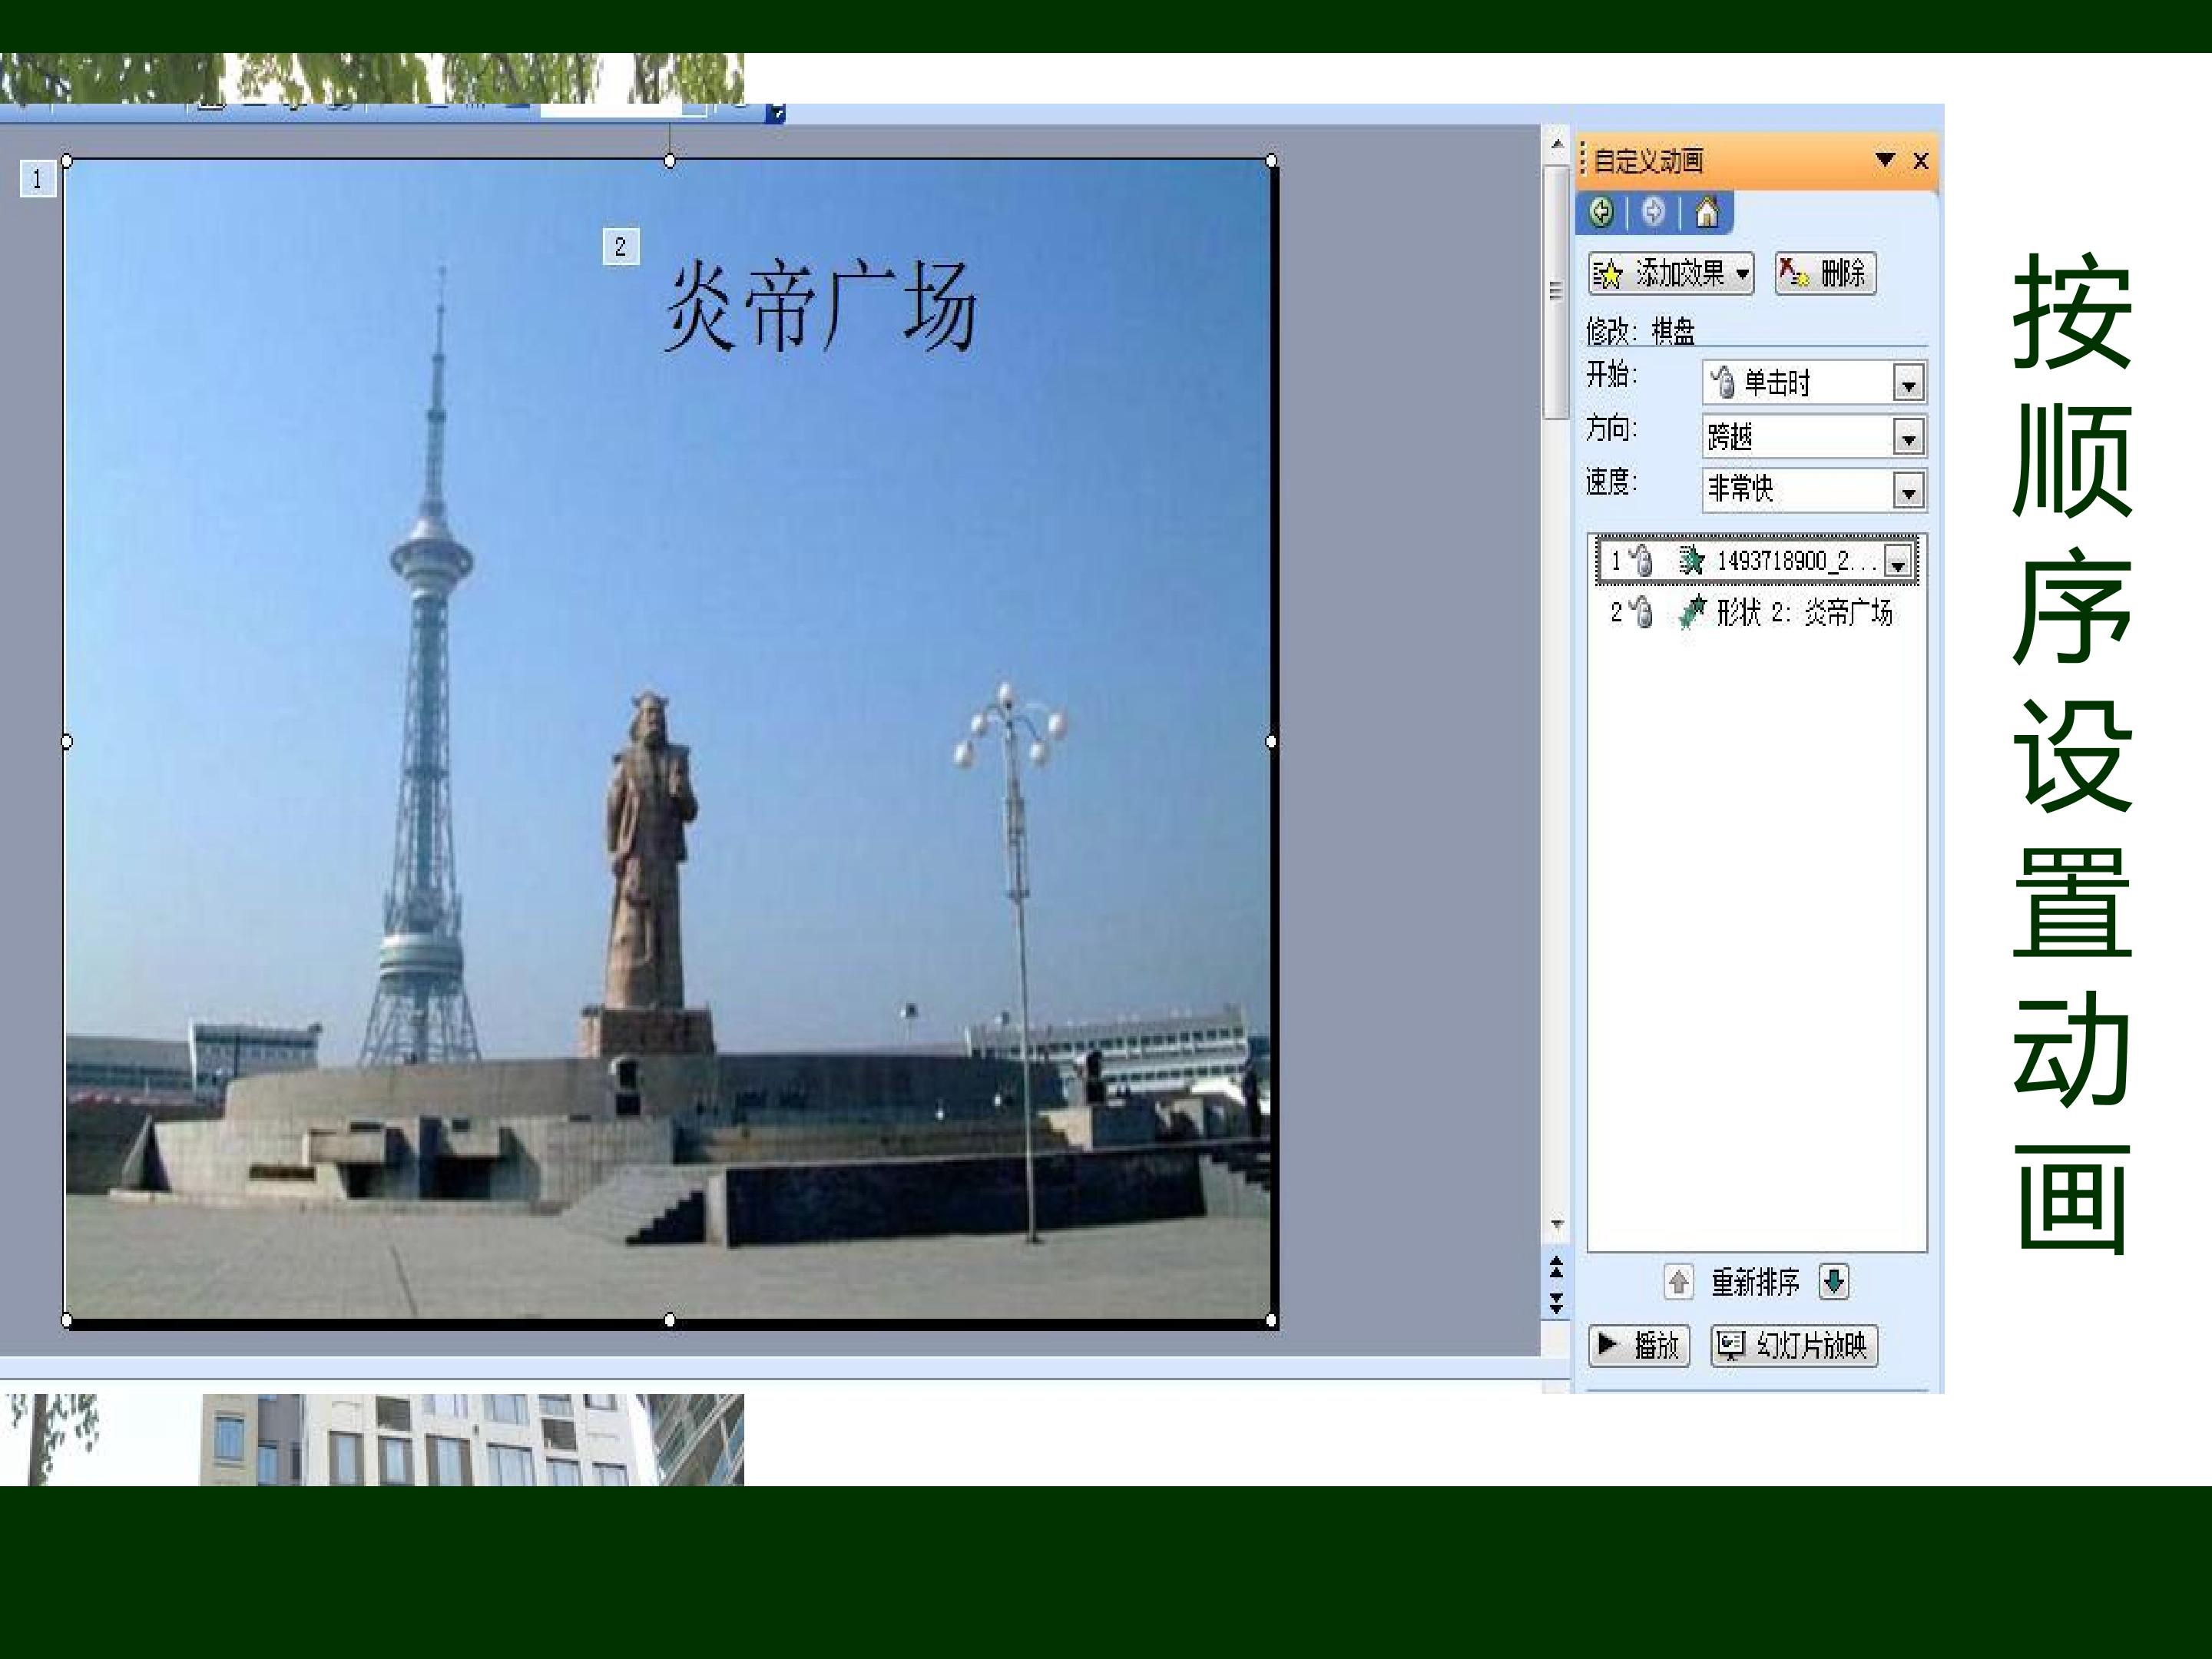This screenshot has width=2212, height=1659.
Task: Click the back arrow in animation pane
Action: coord(1601,212)
